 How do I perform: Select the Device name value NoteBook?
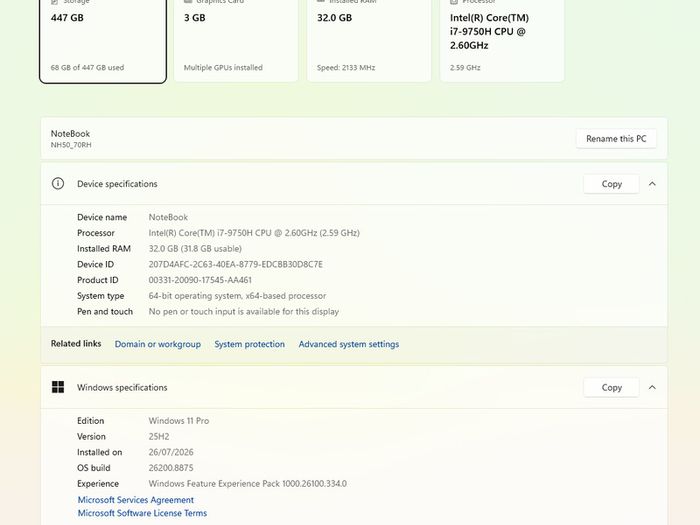[x=168, y=217]
